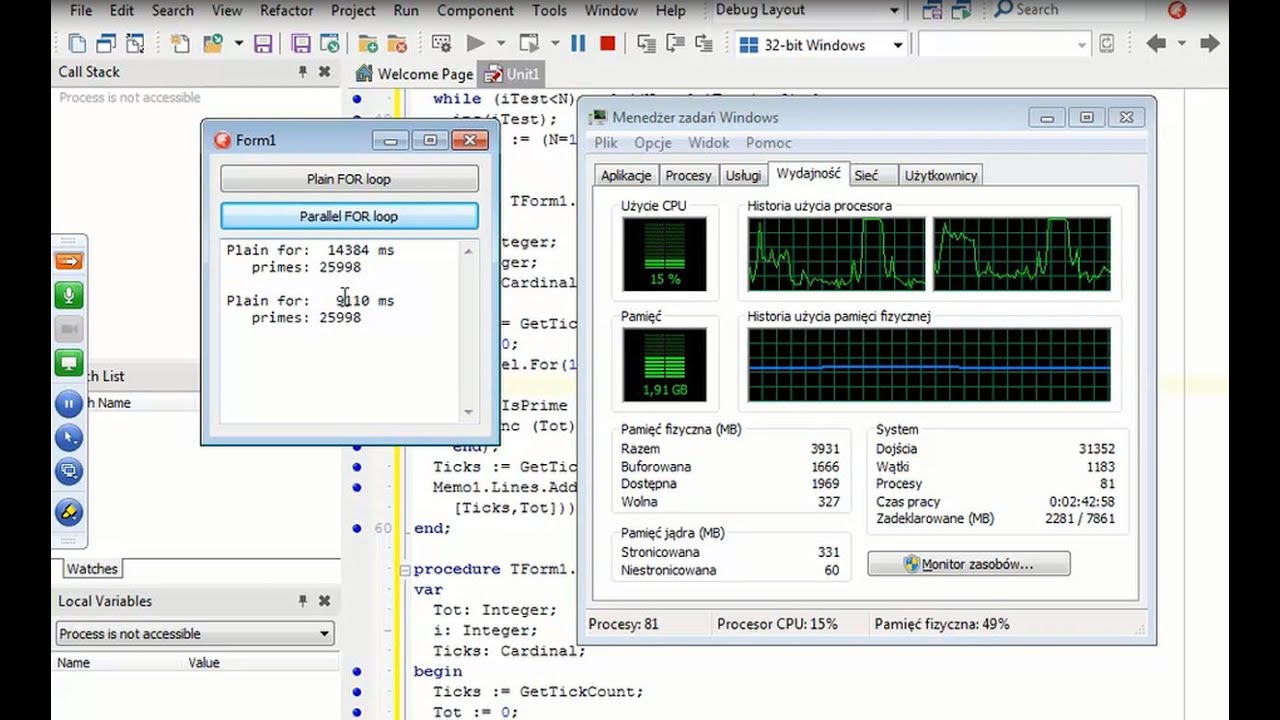
Task: Open the Run button dropdown arrow
Action: pyautogui.click(x=501, y=44)
